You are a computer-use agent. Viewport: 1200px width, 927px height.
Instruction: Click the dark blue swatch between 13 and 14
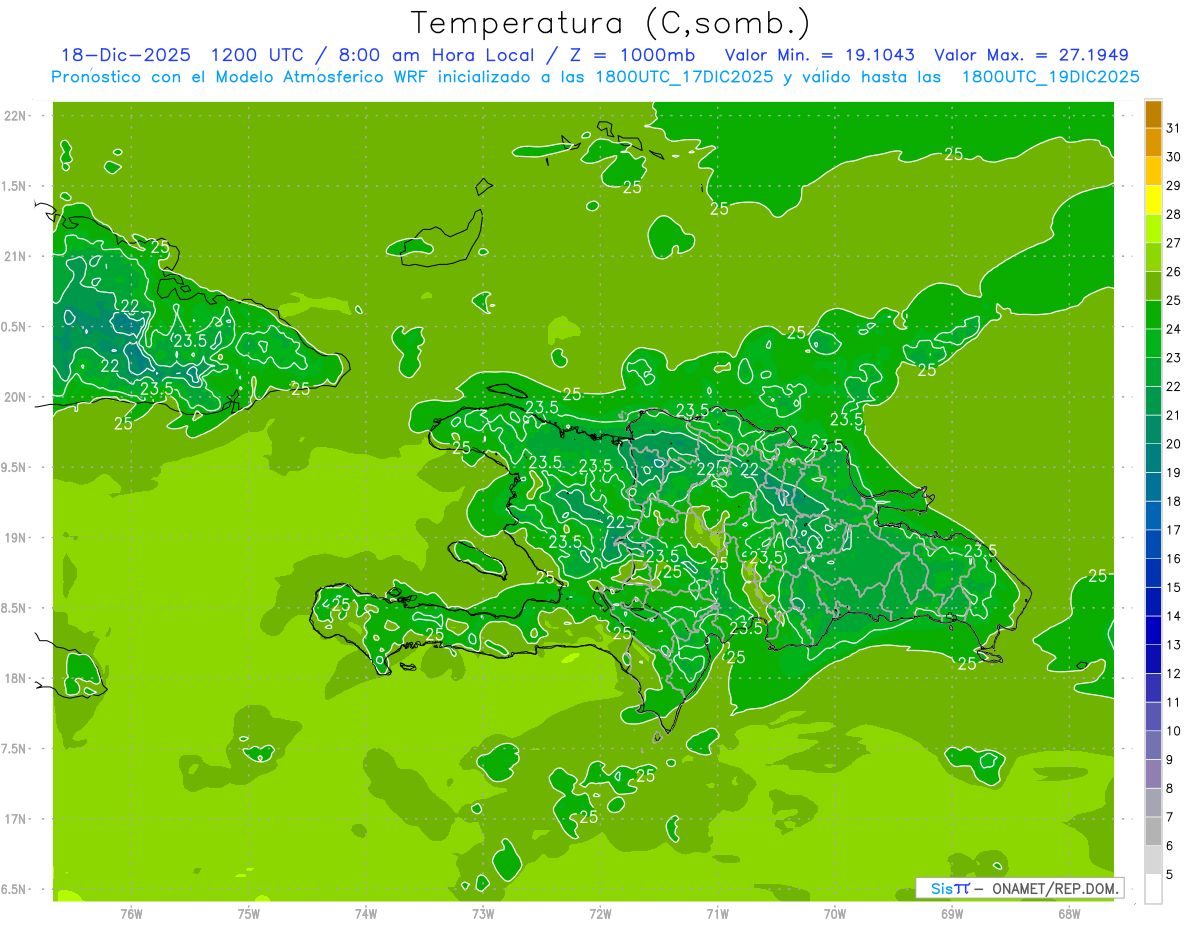click(1153, 630)
